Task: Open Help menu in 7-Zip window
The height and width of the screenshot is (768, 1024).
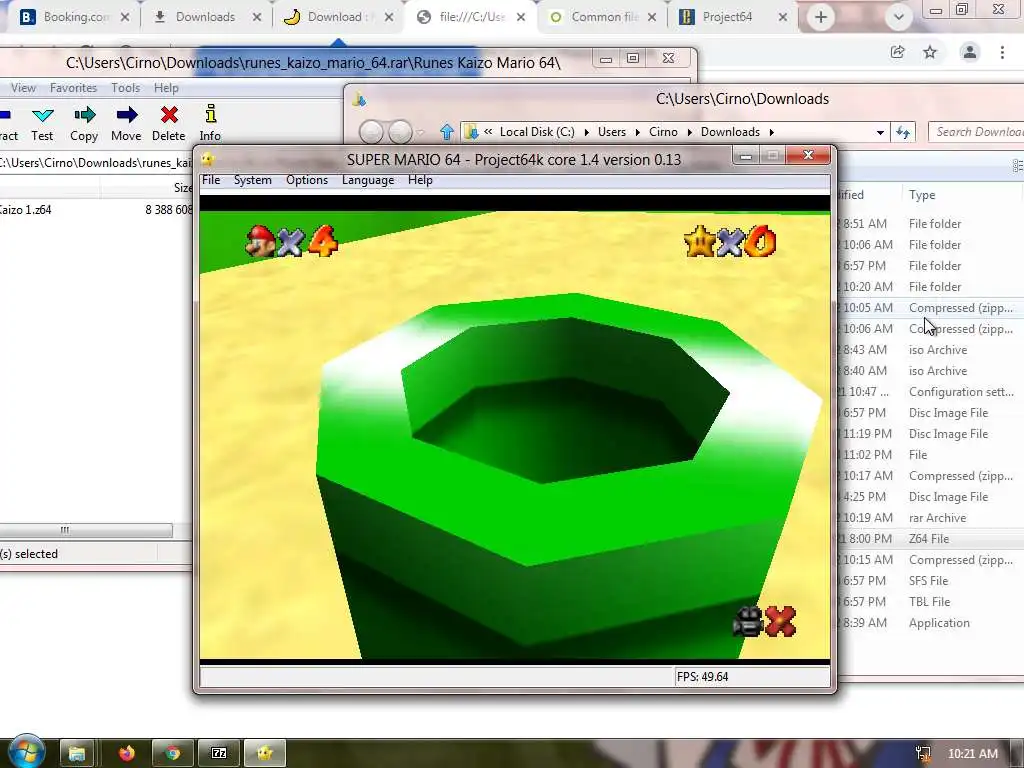Action: tap(166, 88)
